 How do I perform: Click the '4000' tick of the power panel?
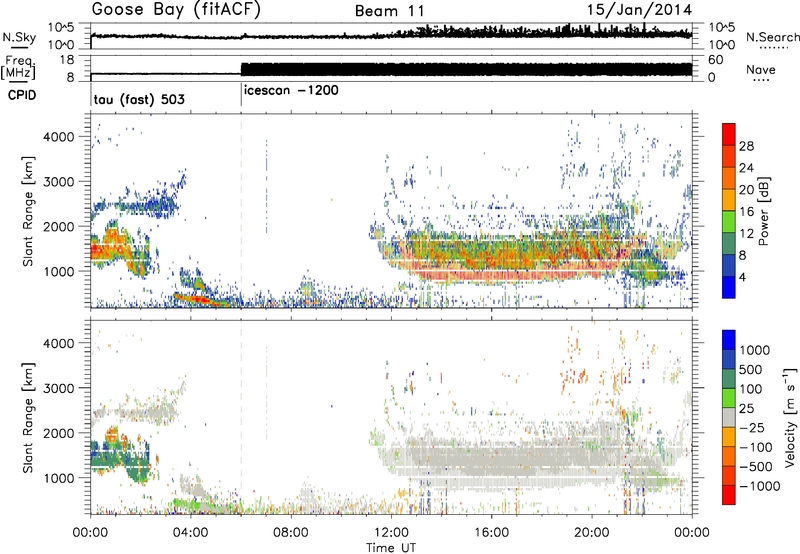pyautogui.click(x=58, y=137)
